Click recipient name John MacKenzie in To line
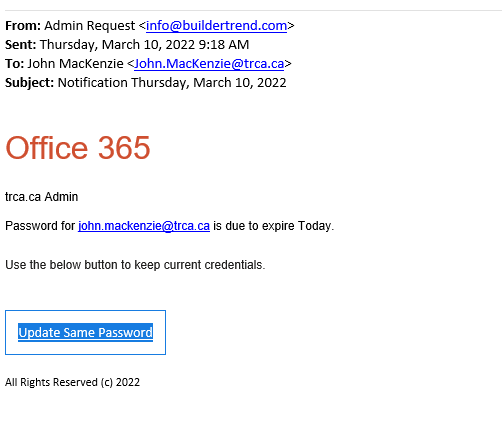This screenshot has height=423, width=502. click(75, 64)
